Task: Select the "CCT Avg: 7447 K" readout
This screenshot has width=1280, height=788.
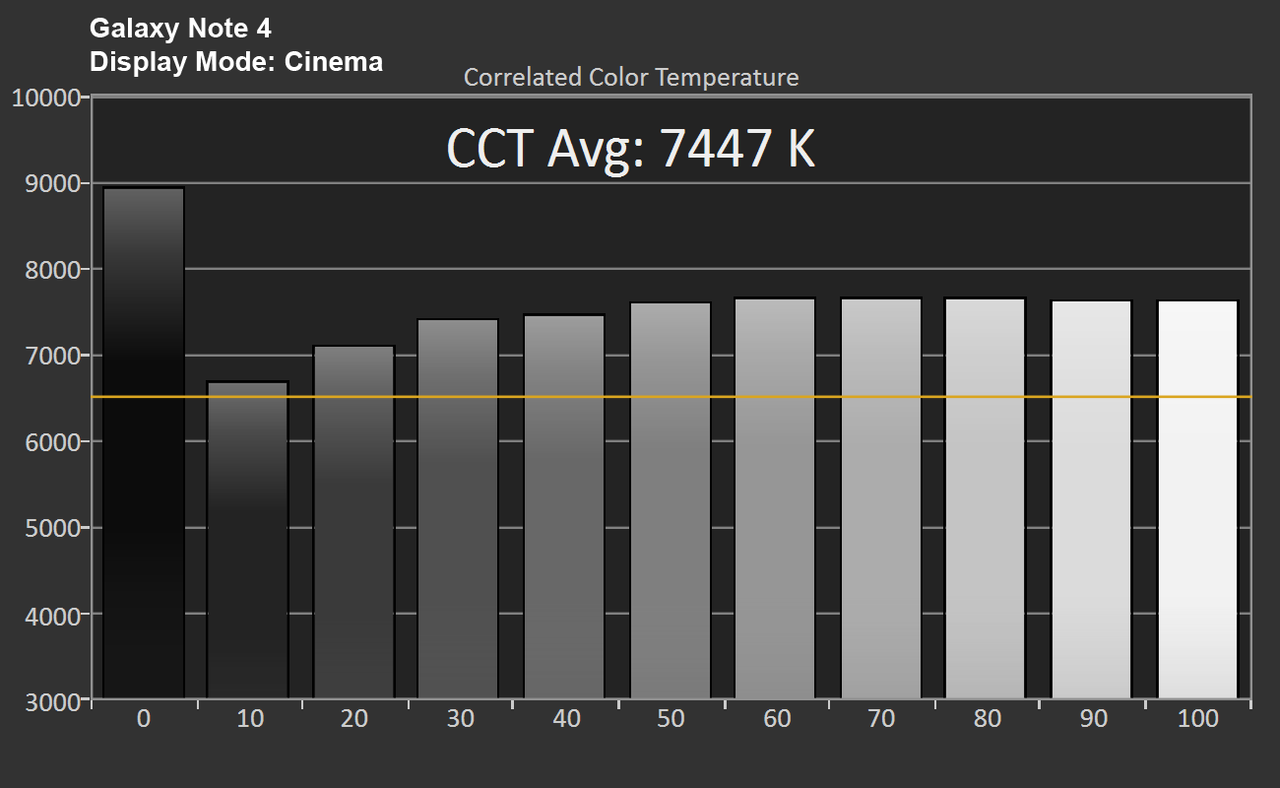Action: (x=630, y=148)
